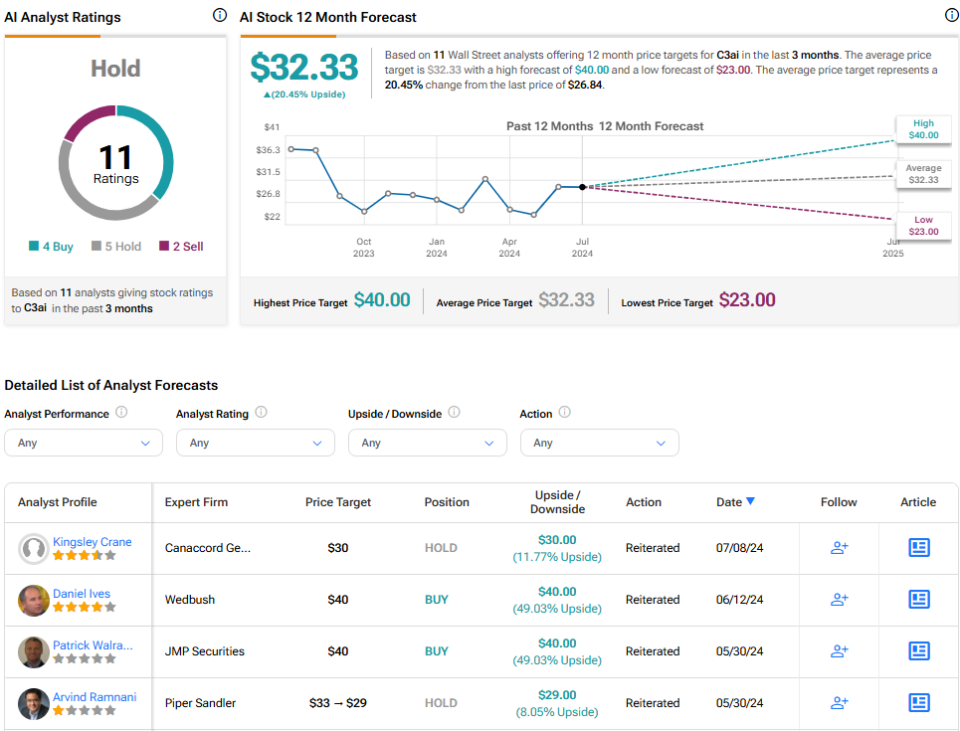This screenshot has width=960, height=731.
Task: Open article for Canaccord Genuity row
Action: point(918,547)
